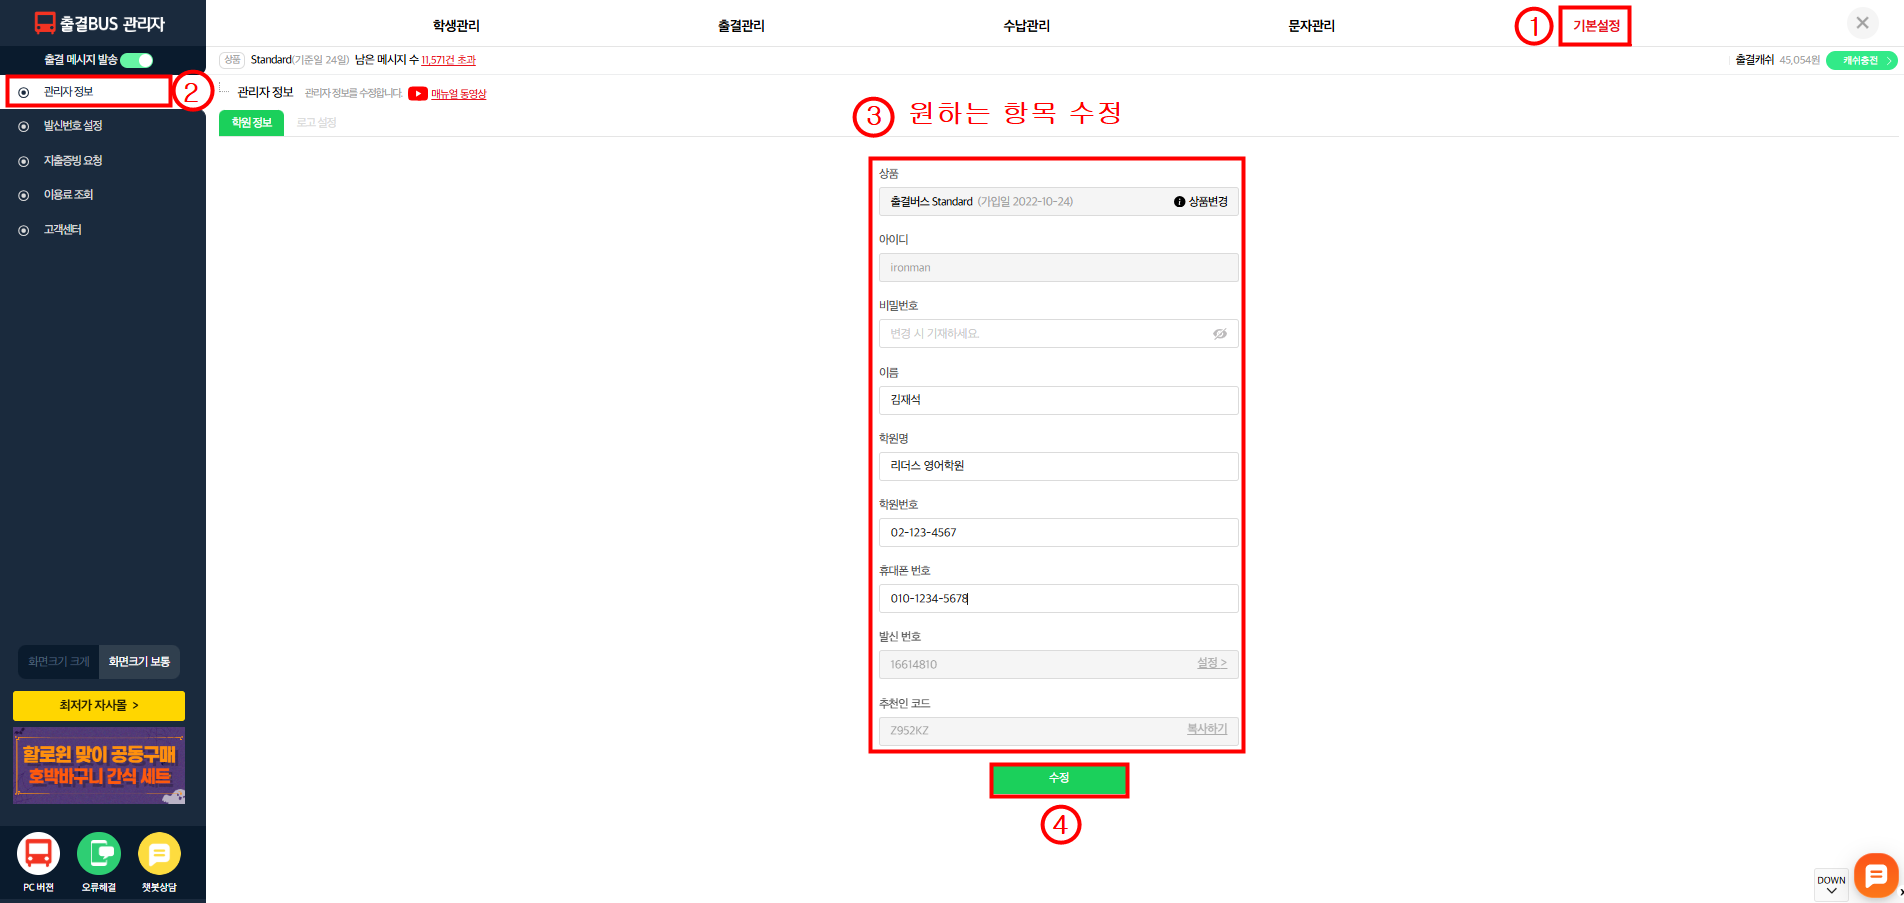
Task: Click the 출결BUS 관리자 logo
Action: (x=100, y=23)
